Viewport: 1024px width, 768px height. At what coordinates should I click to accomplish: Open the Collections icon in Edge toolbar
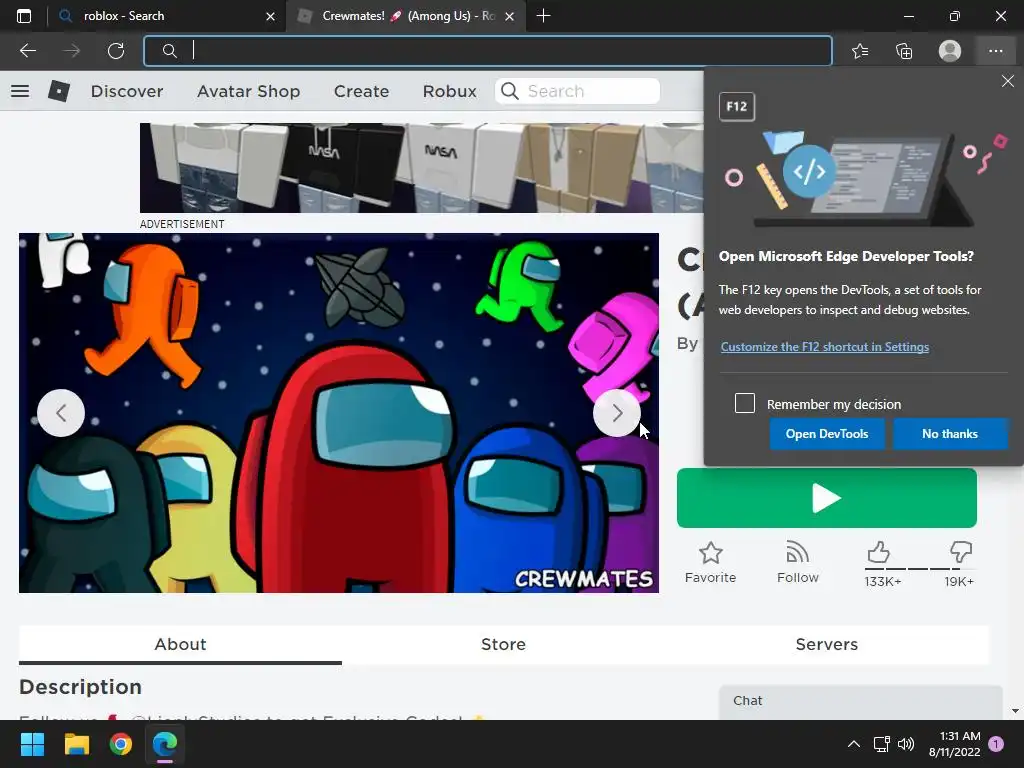904,51
